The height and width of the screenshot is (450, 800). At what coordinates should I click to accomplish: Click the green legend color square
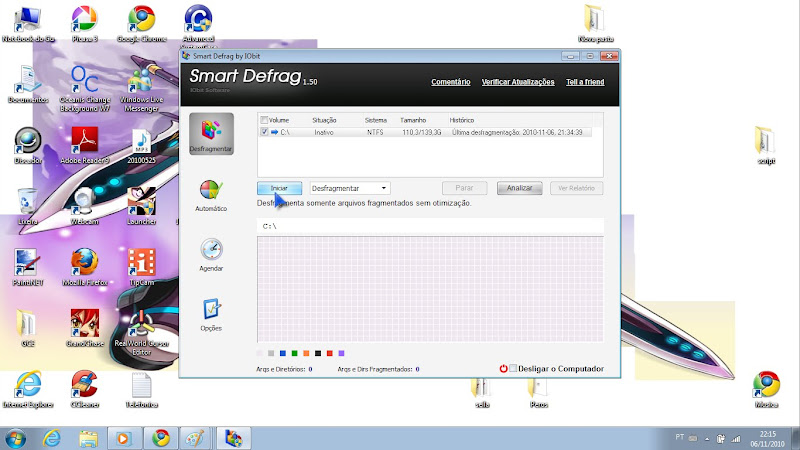tap(294, 353)
